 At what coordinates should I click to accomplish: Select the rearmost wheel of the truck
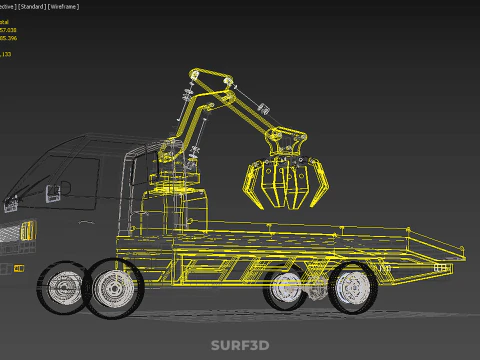[x=353, y=288]
